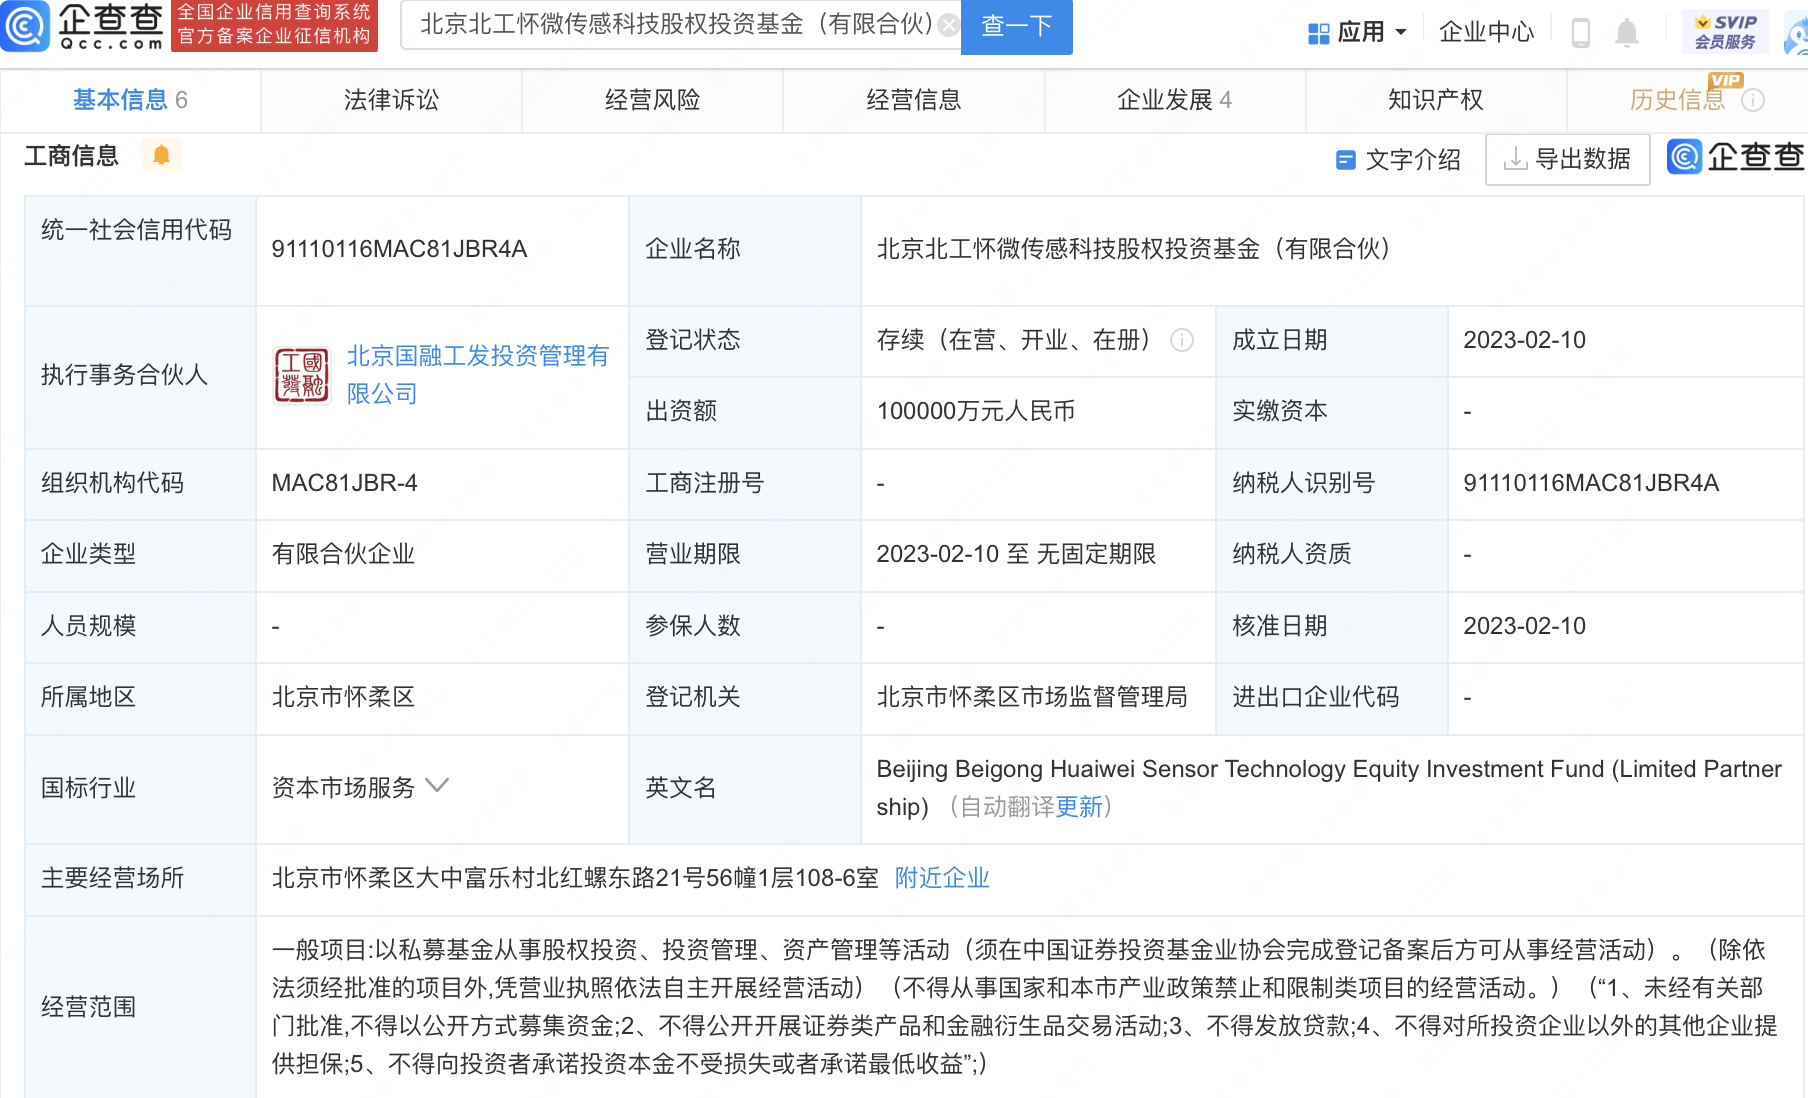The width and height of the screenshot is (1808, 1098).
Task: Click 纳税人识别号 value 91110116MAC81JBR4A
Action: pos(1591,483)
